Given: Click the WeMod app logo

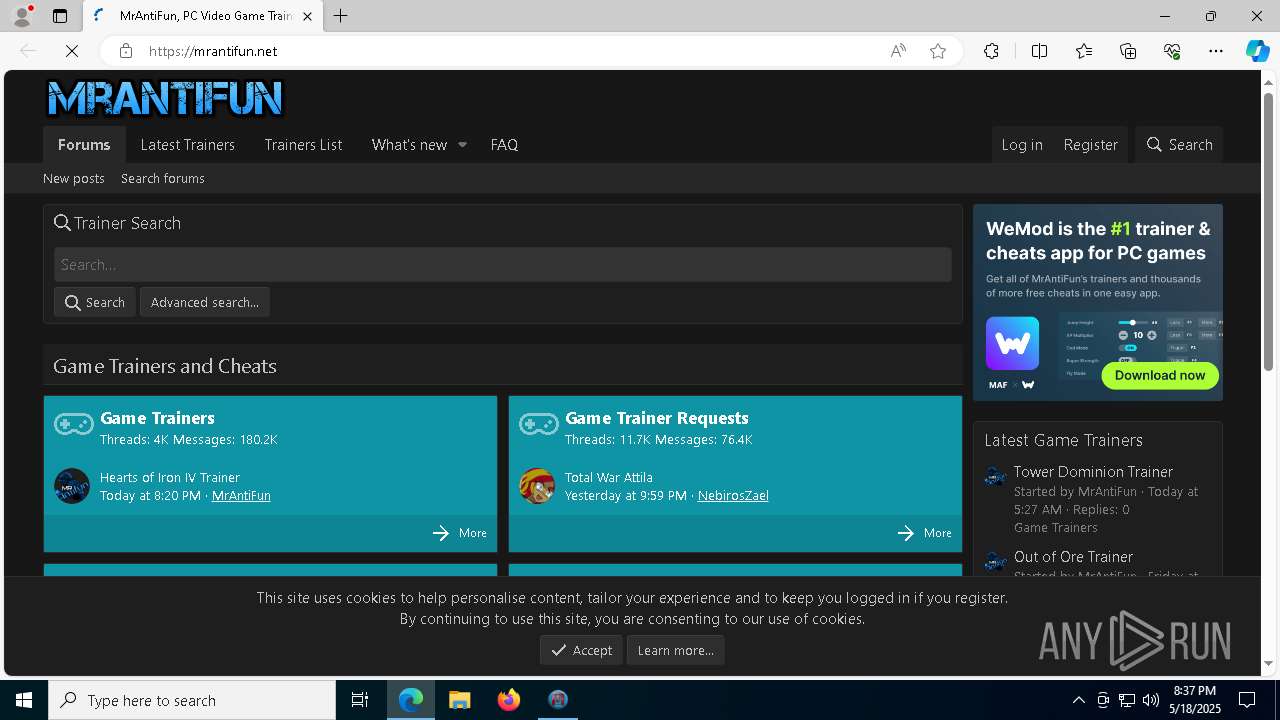Looking at the screenshot, I should pyautogui.click(x=1012, y=344).
